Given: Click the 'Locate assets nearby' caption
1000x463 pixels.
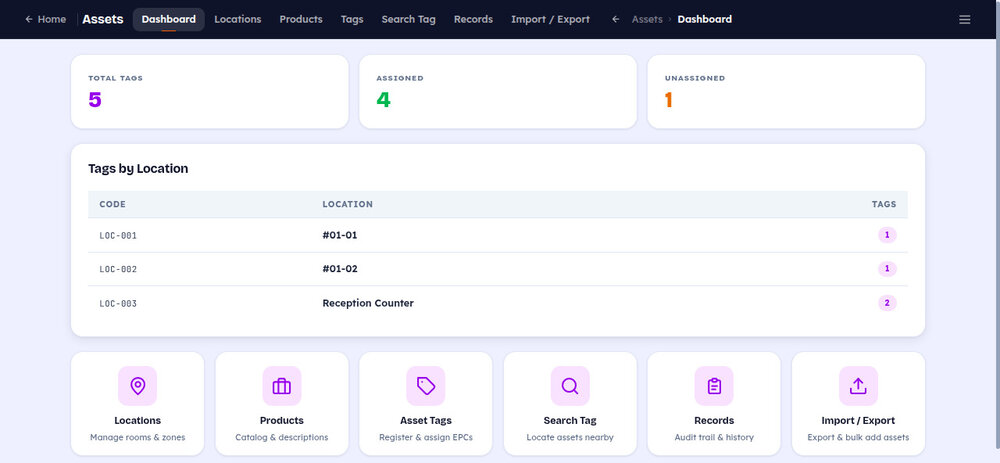Looking at the screenshot, I should (x=570, y=437).
